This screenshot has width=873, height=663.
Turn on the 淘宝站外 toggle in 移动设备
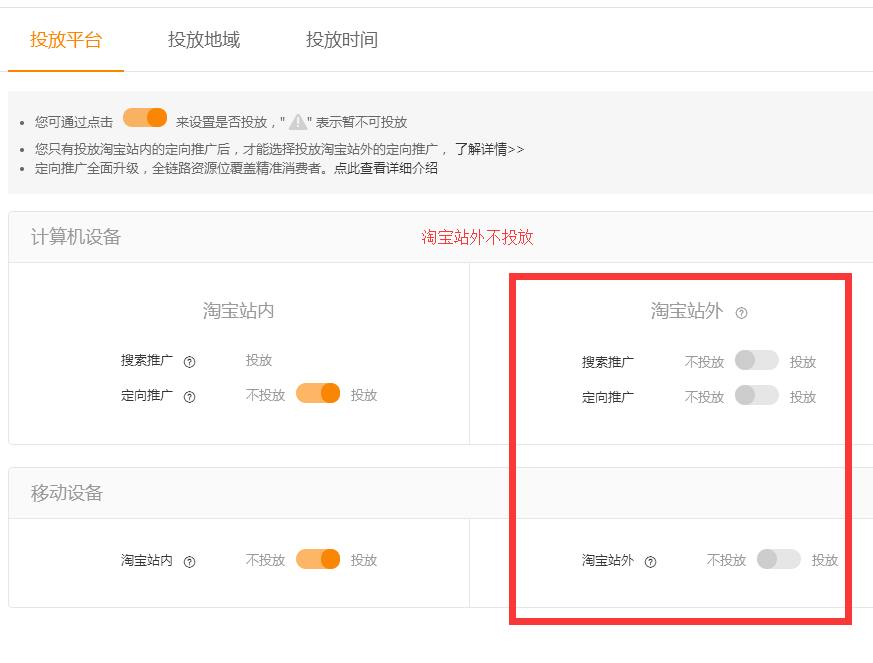point(778,560)
